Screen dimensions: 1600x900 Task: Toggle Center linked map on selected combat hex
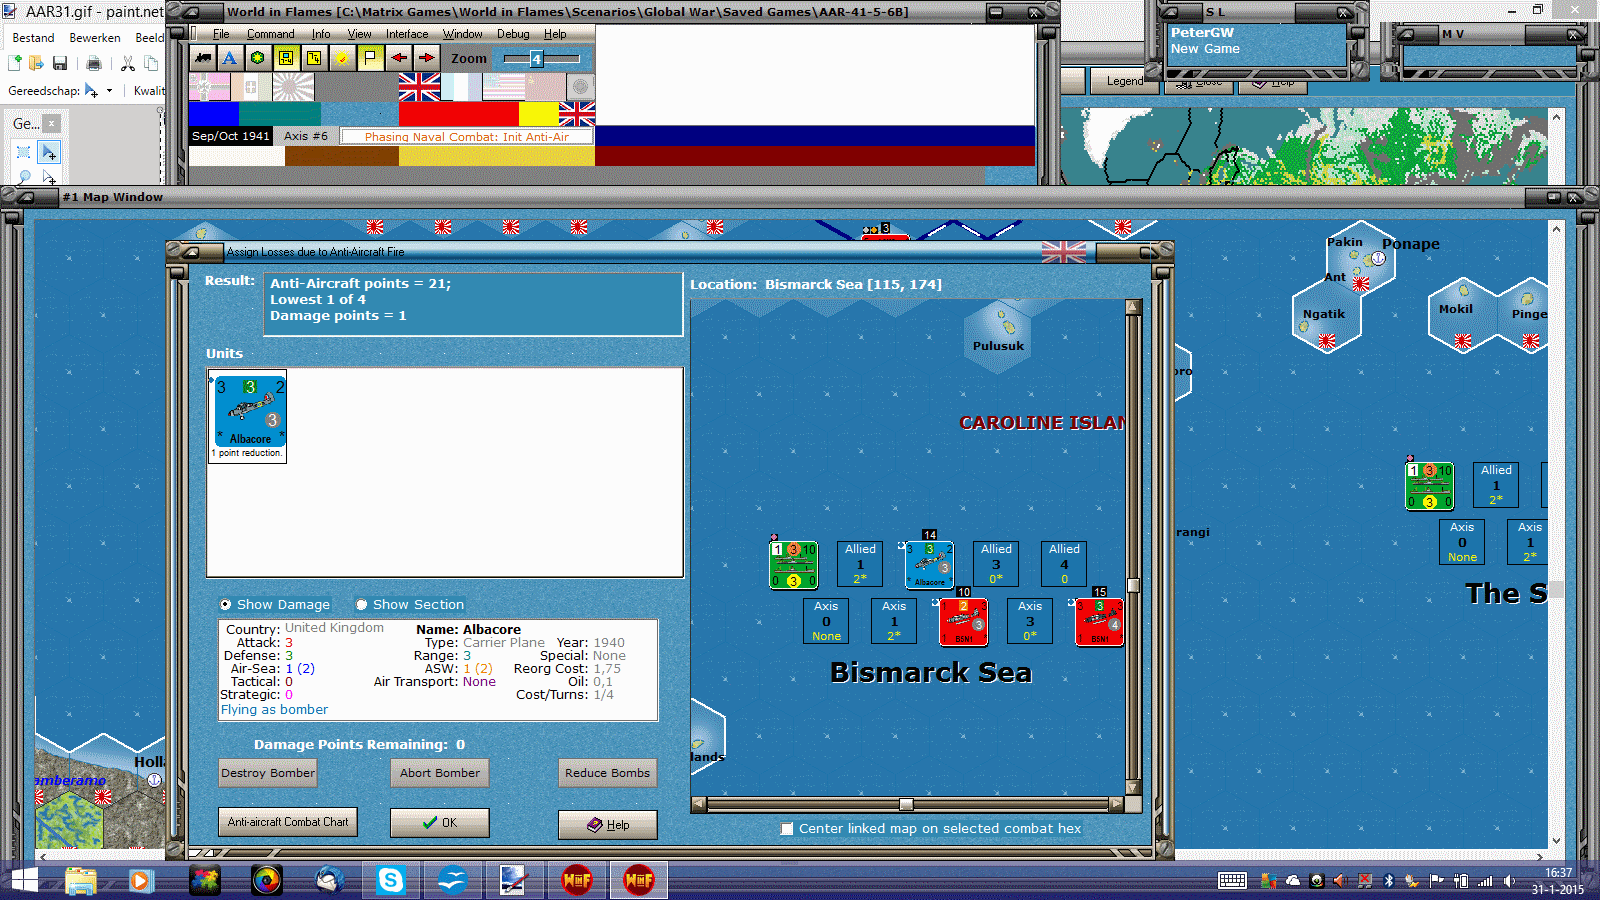tap(788, 829)
